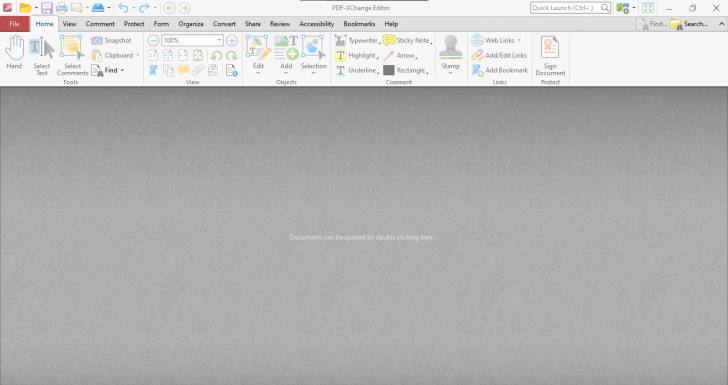Select the Rectangle annotation tool

(x=405, y=70)
